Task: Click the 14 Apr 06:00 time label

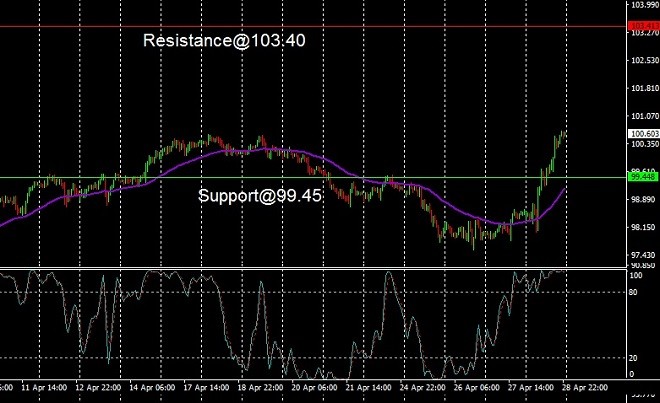Action: click(152, 387)
